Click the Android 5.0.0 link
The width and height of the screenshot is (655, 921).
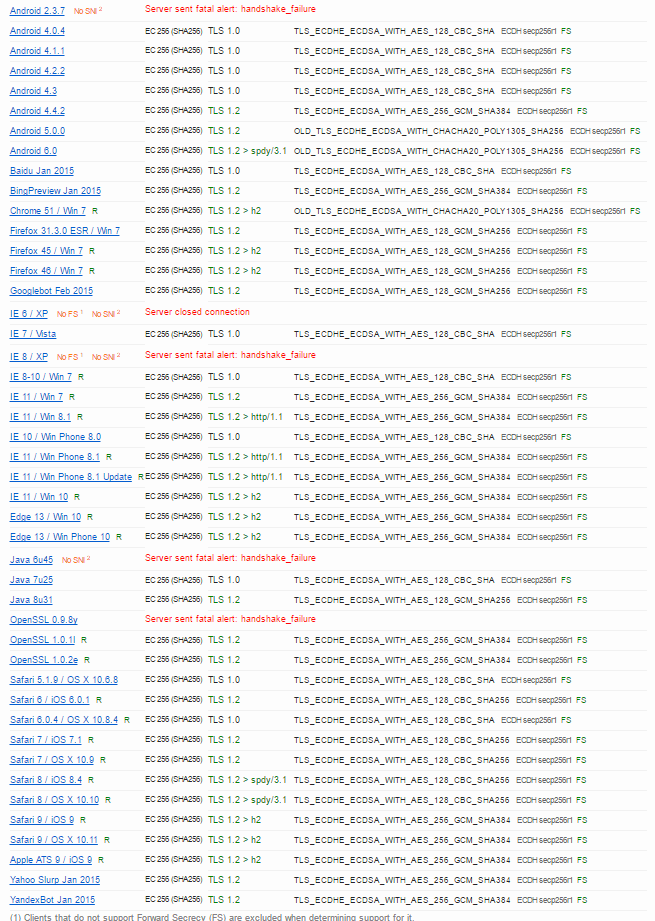37,131
